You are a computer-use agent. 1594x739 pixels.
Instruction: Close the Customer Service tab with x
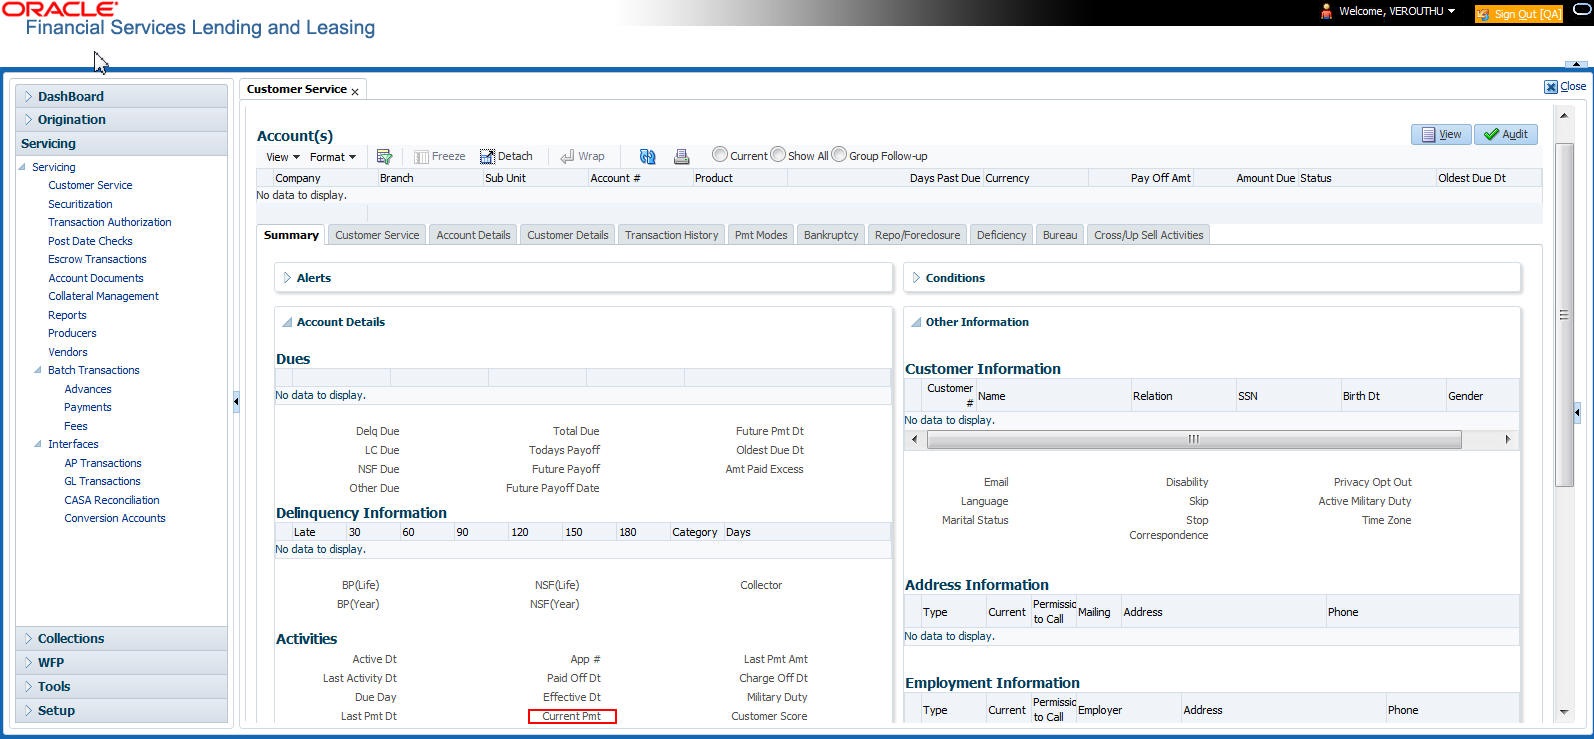tap(355, 91)
